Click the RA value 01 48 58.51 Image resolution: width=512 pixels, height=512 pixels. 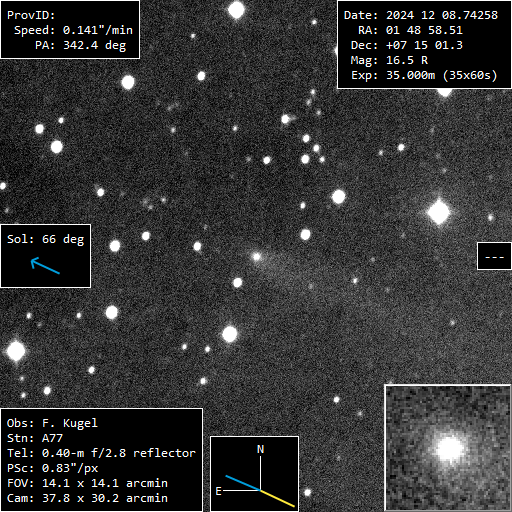coord(424,30)
